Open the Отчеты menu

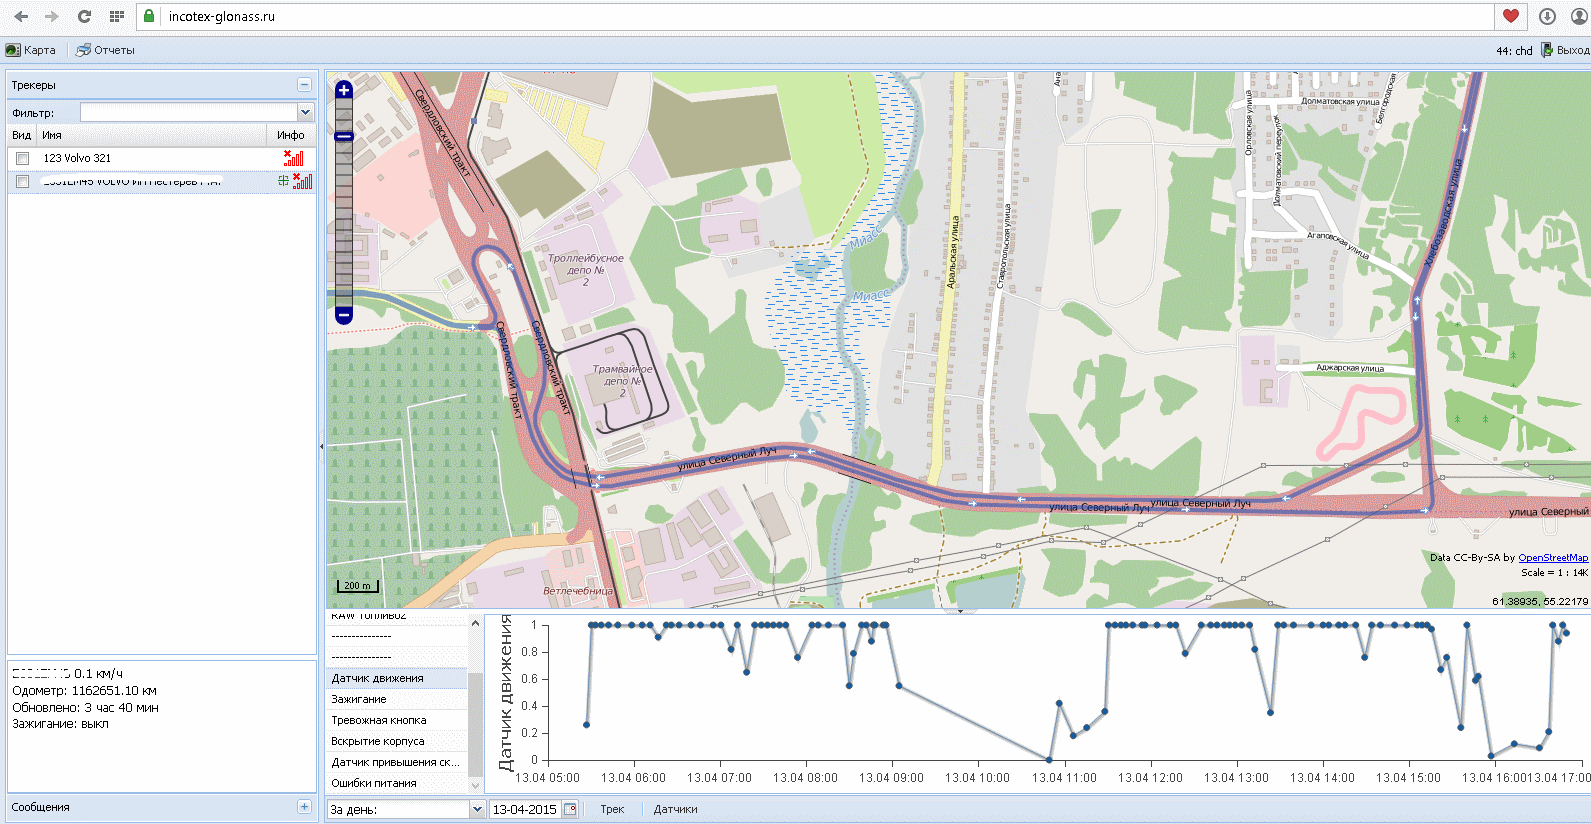(x=106, y=50)
